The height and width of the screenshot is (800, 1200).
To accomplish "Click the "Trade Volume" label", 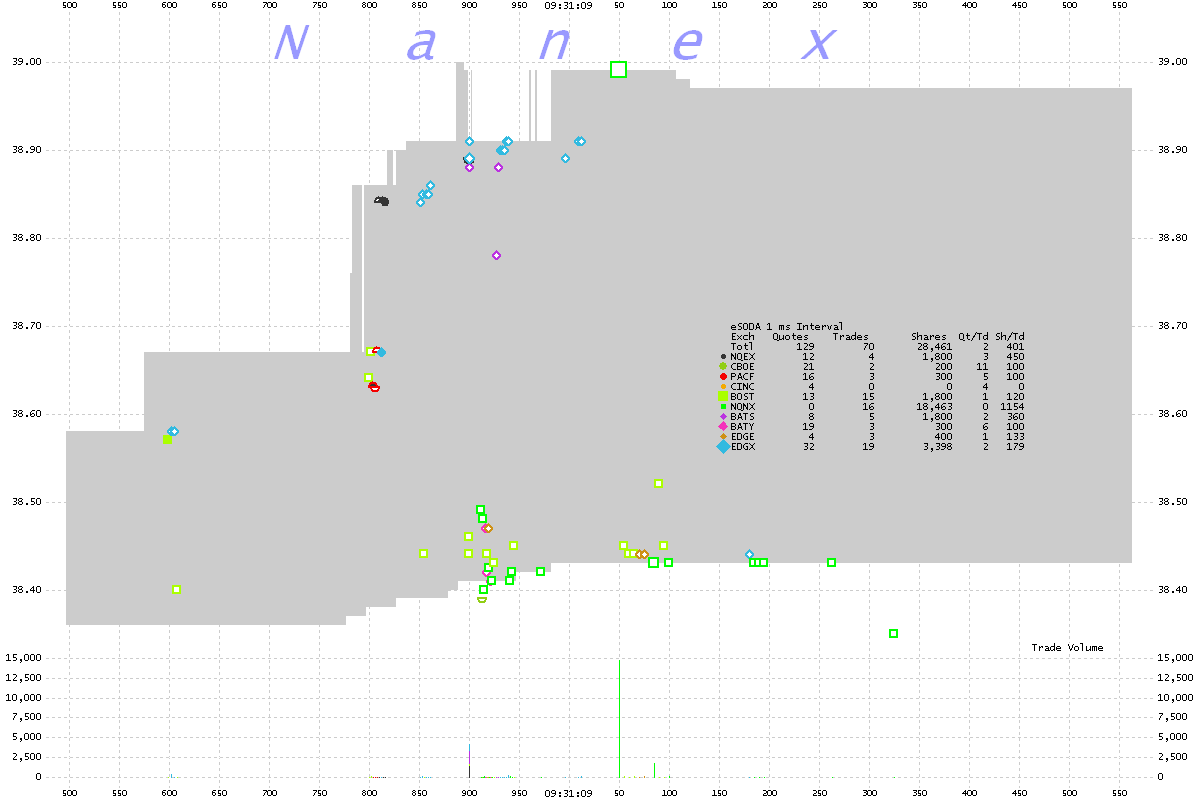I will (1068, 648).
